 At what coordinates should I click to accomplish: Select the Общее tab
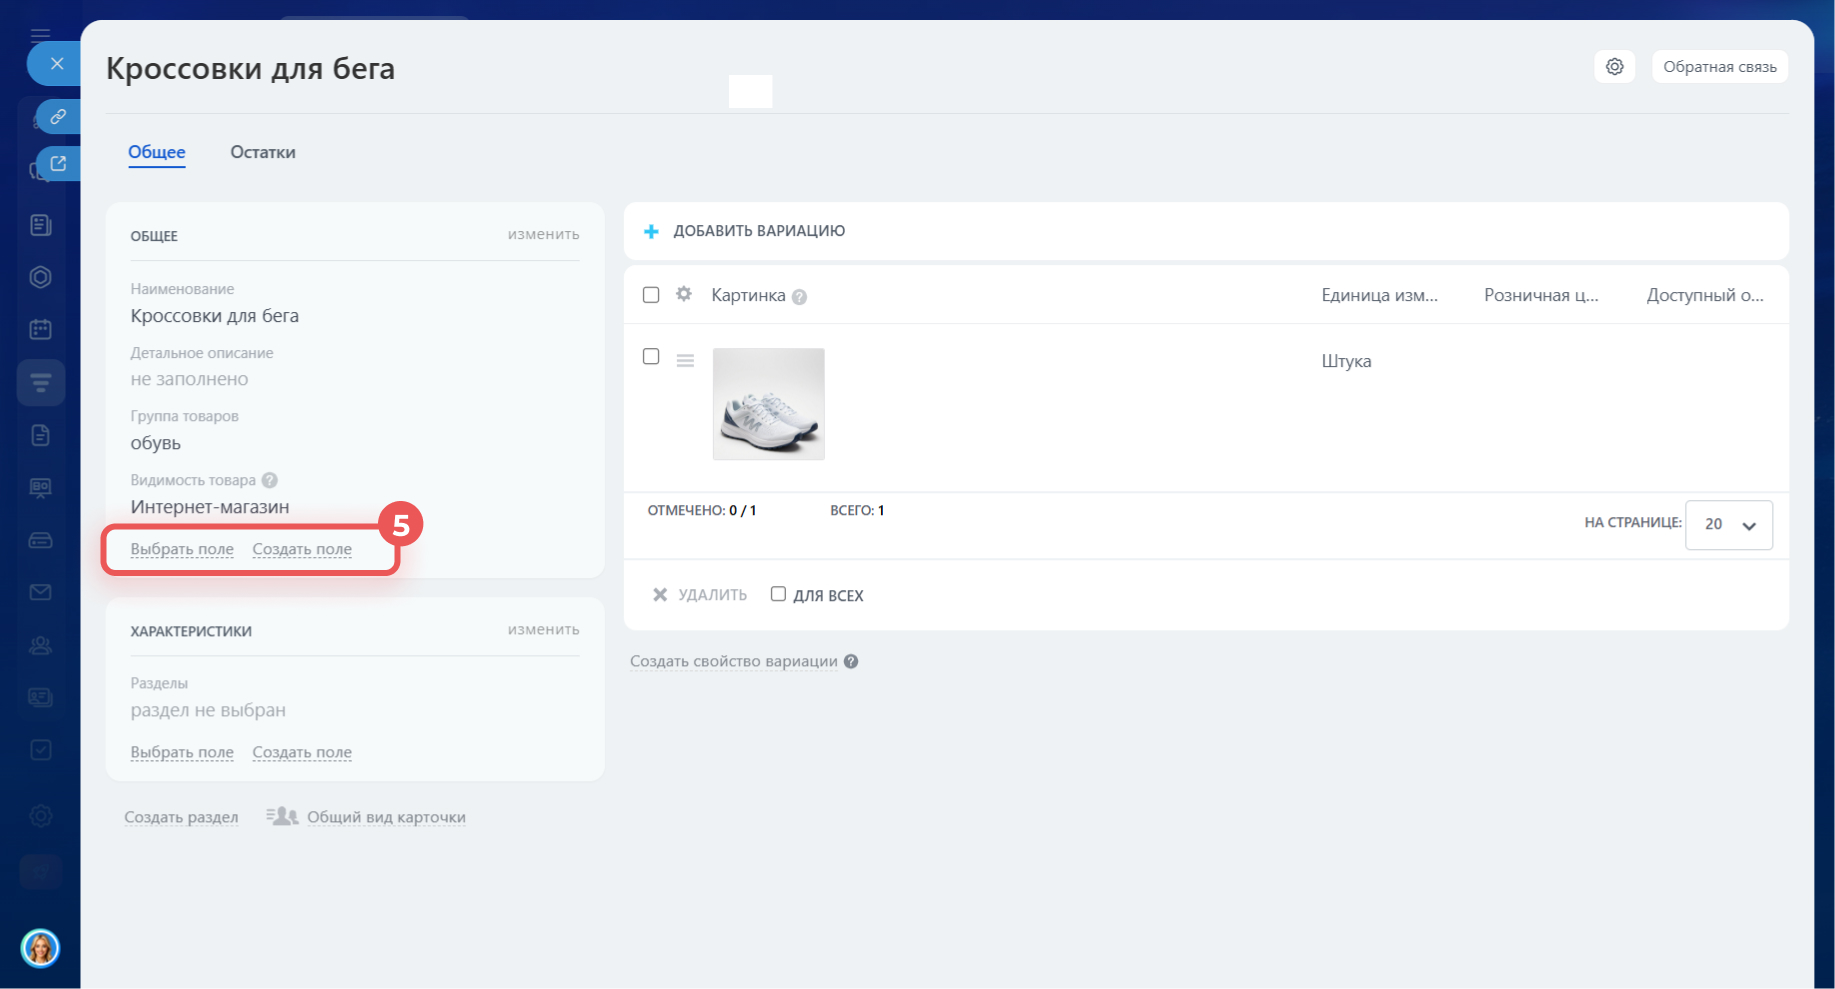(156, 152)
